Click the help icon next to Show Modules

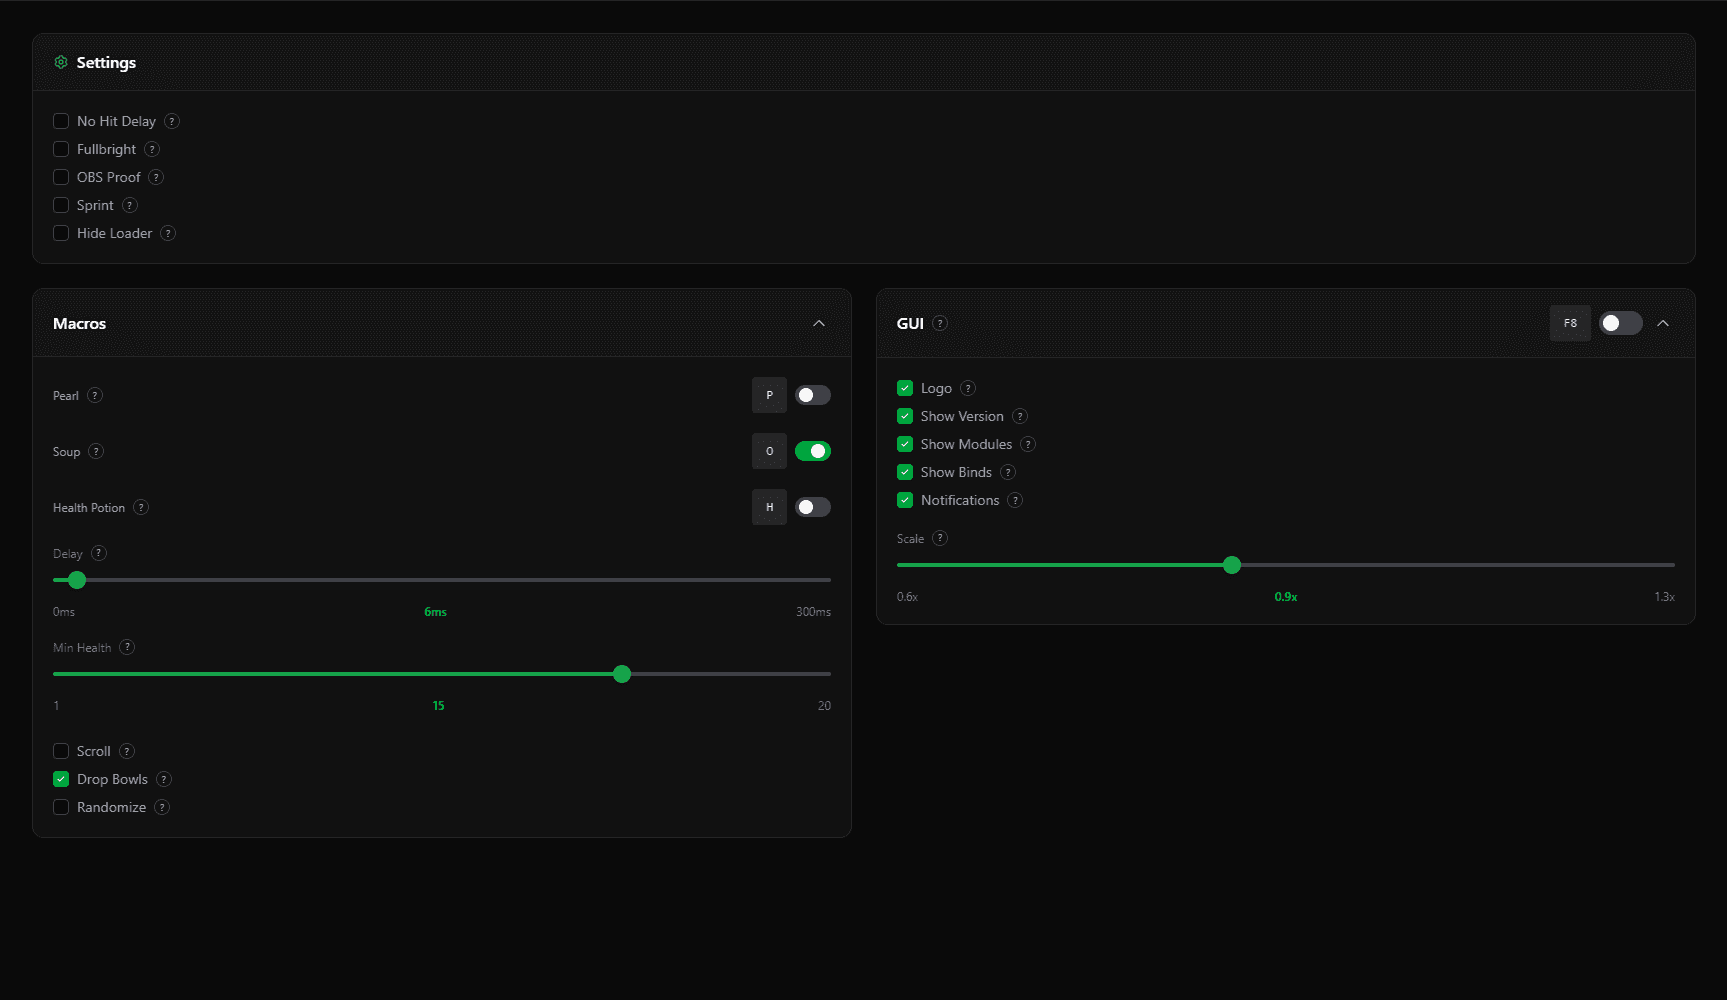[1028, 444]
